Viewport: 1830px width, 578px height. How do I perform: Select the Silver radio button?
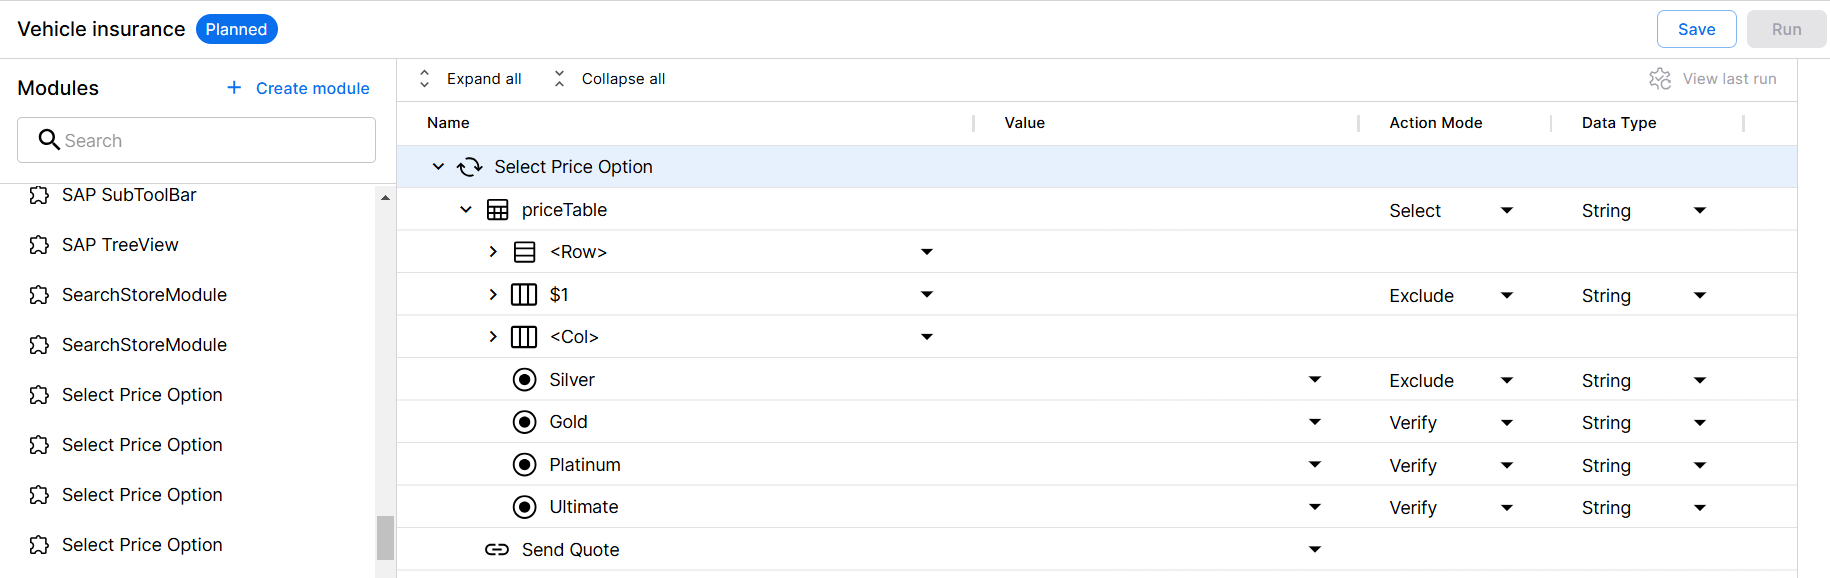pos(524,380)
